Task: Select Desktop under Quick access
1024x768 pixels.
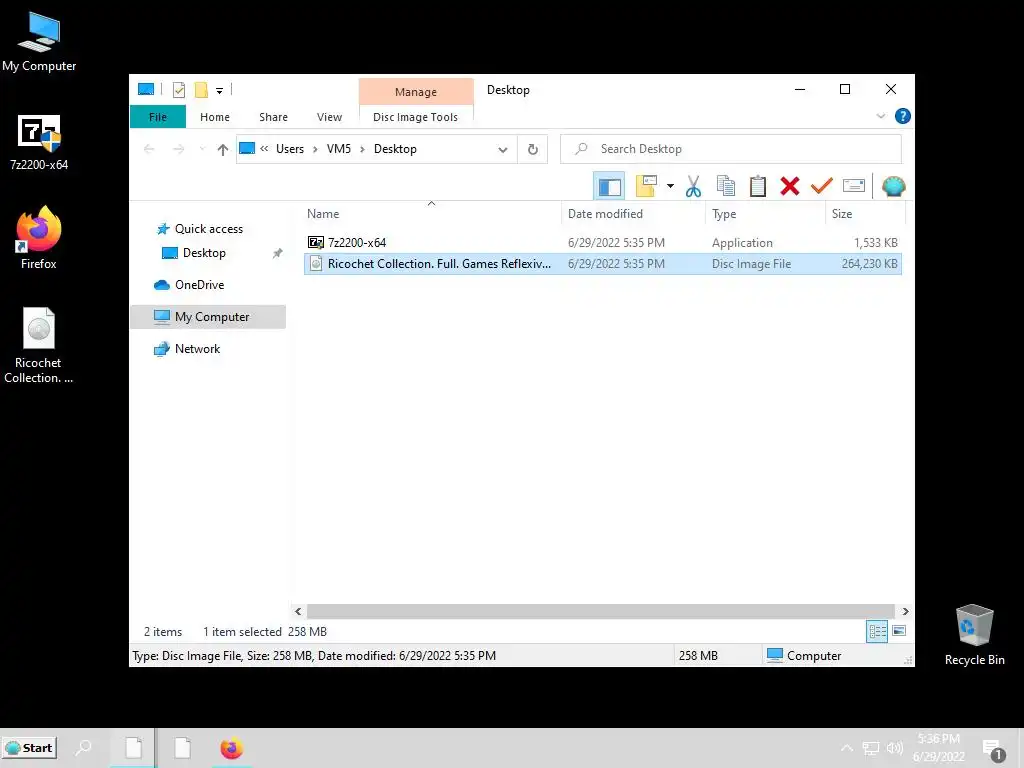Action: click(204, 253)
